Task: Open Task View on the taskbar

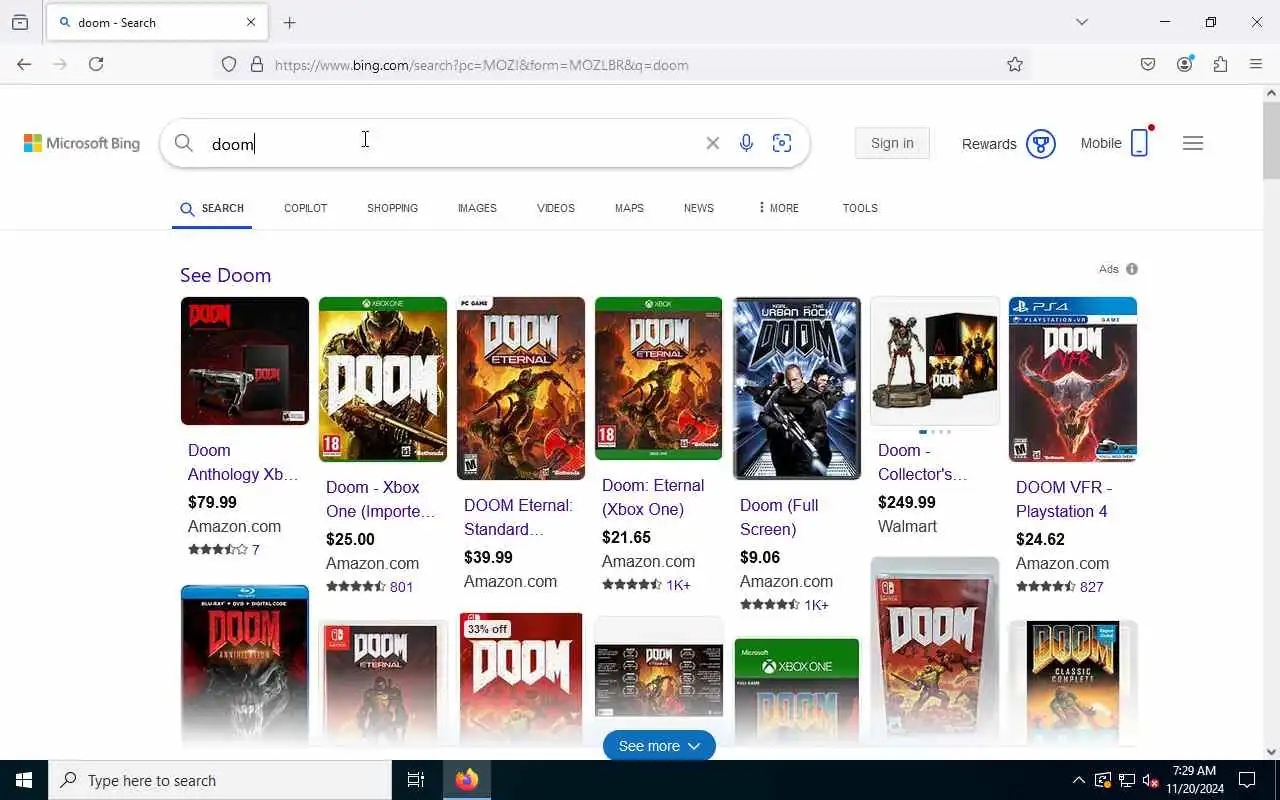Action: [416, 780]
